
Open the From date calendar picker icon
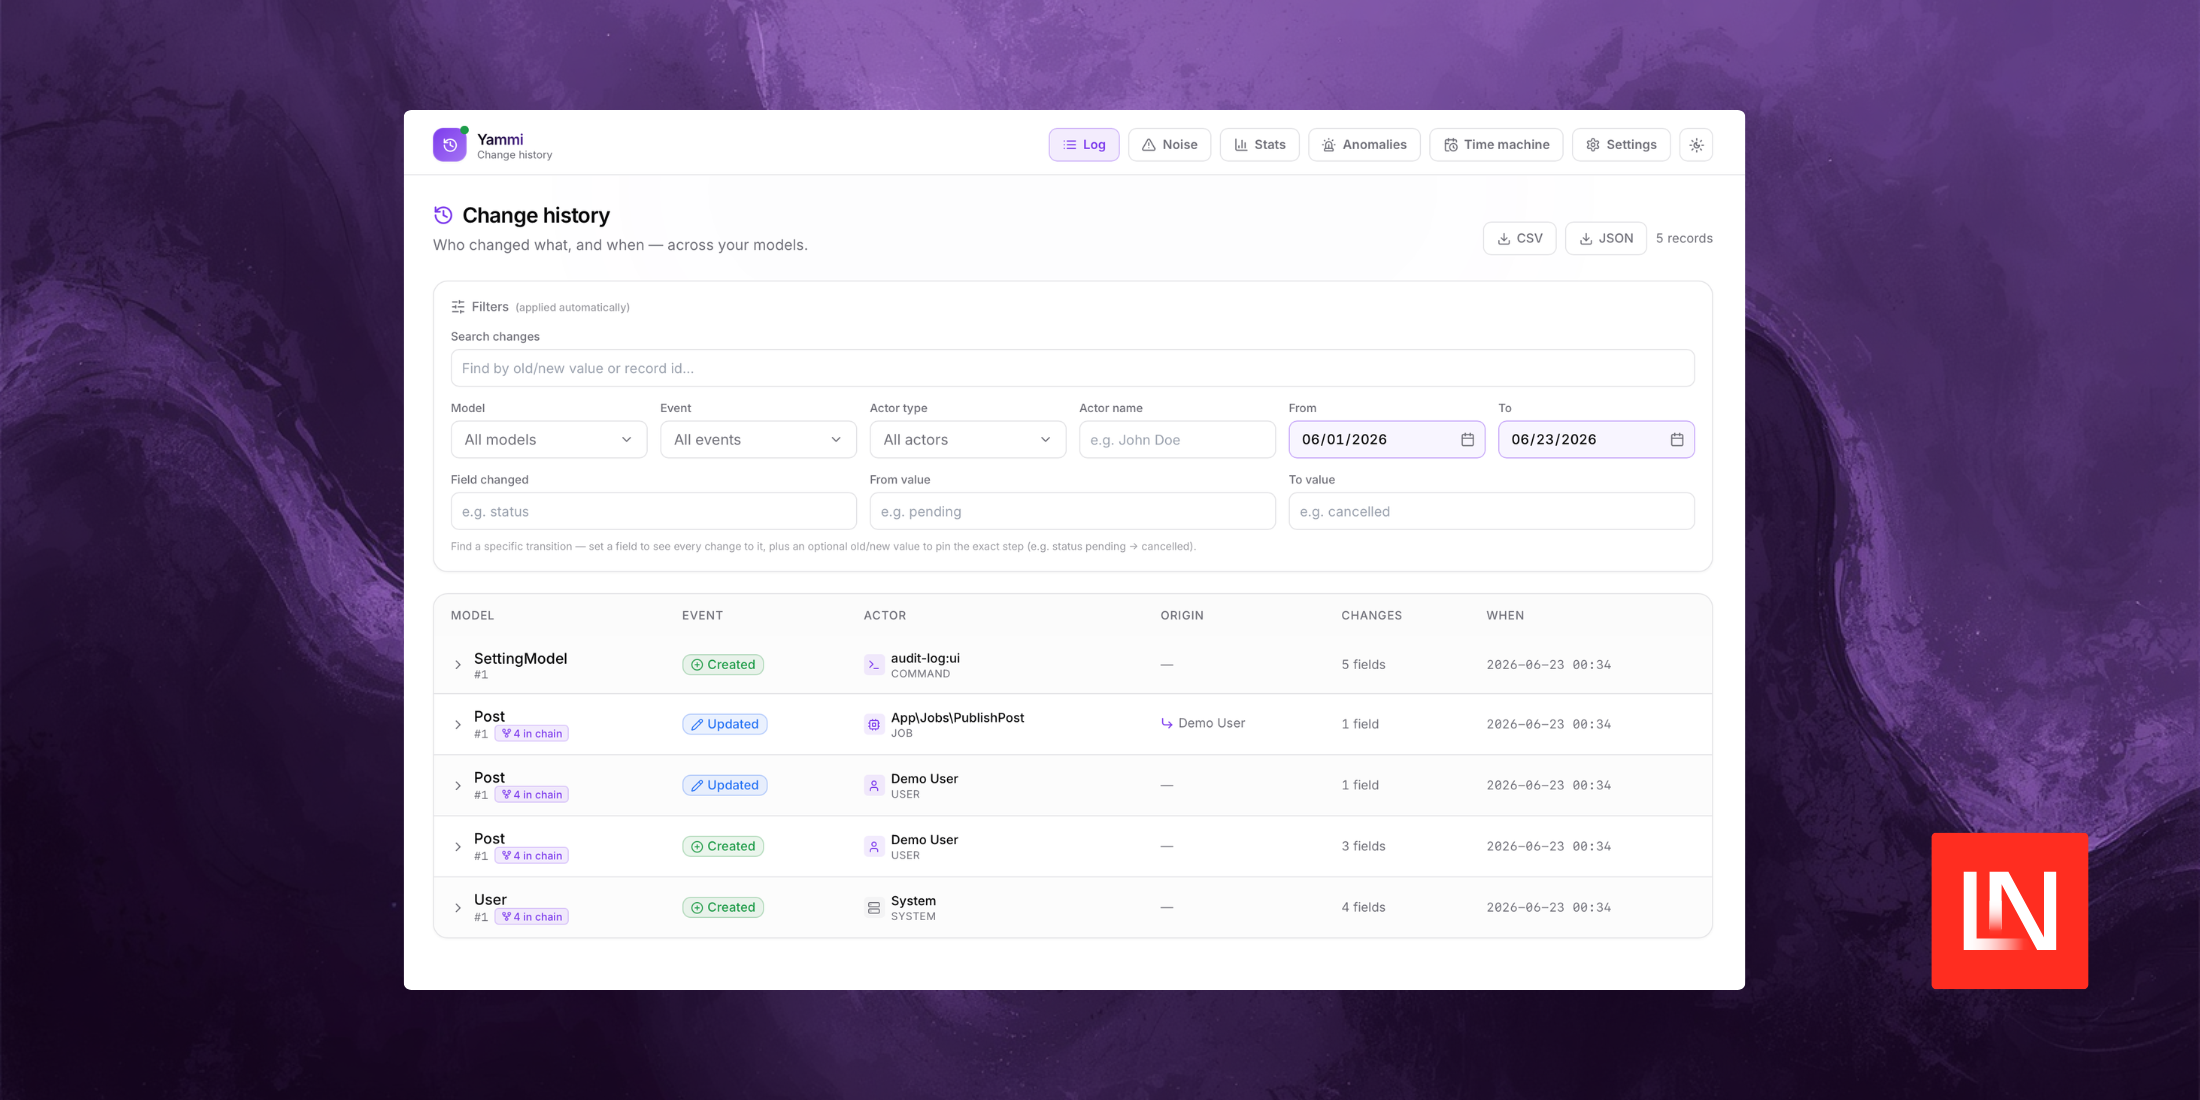(x=1467, y=440)
